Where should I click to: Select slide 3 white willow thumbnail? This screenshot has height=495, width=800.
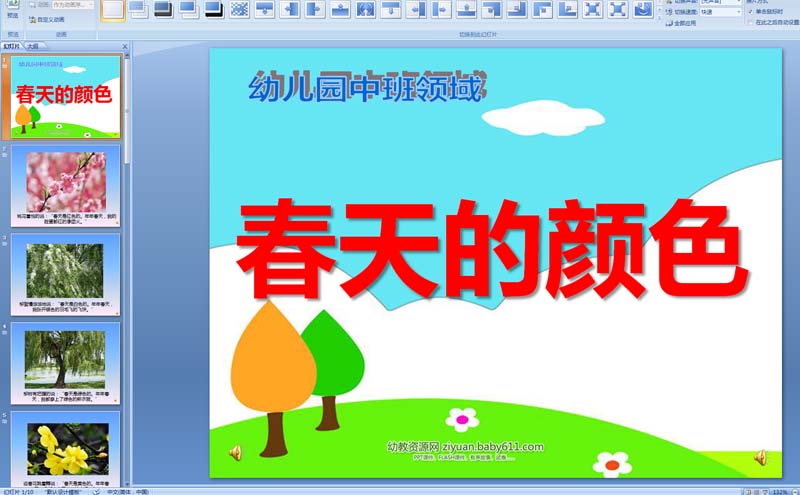(66, 275)
